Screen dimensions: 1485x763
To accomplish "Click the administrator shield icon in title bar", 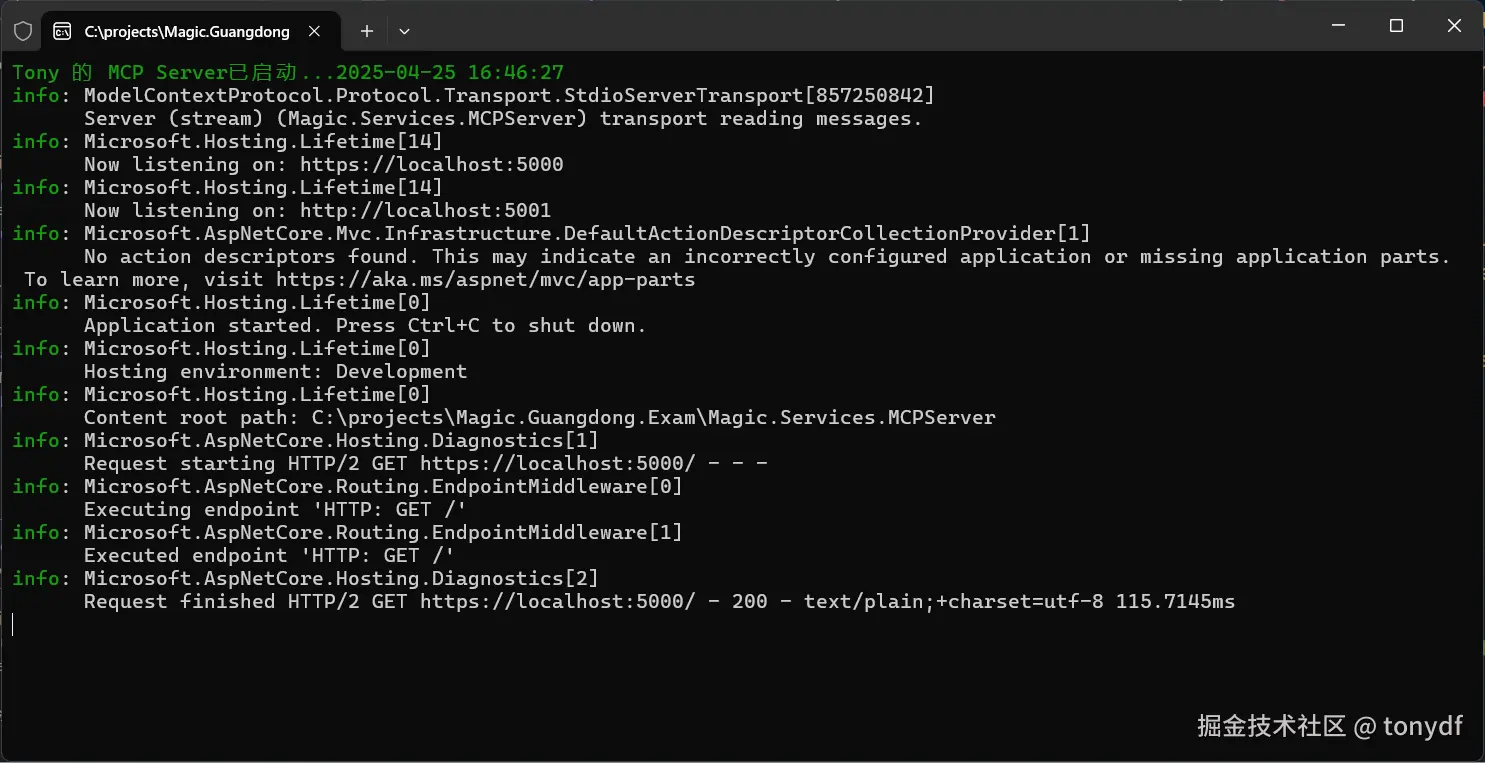I will (x=22, y=31).
